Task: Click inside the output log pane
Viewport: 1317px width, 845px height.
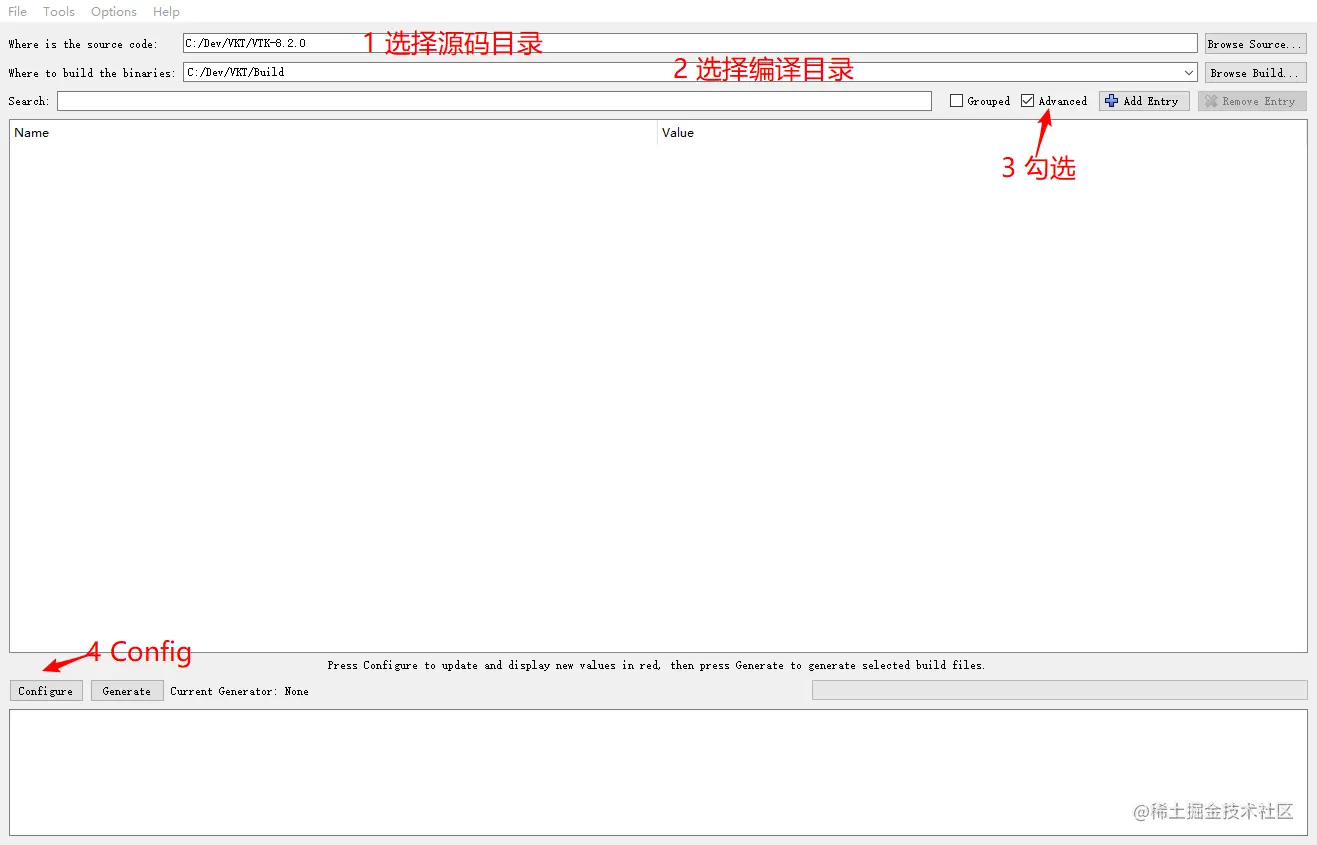Action: (x=658, y=772)
